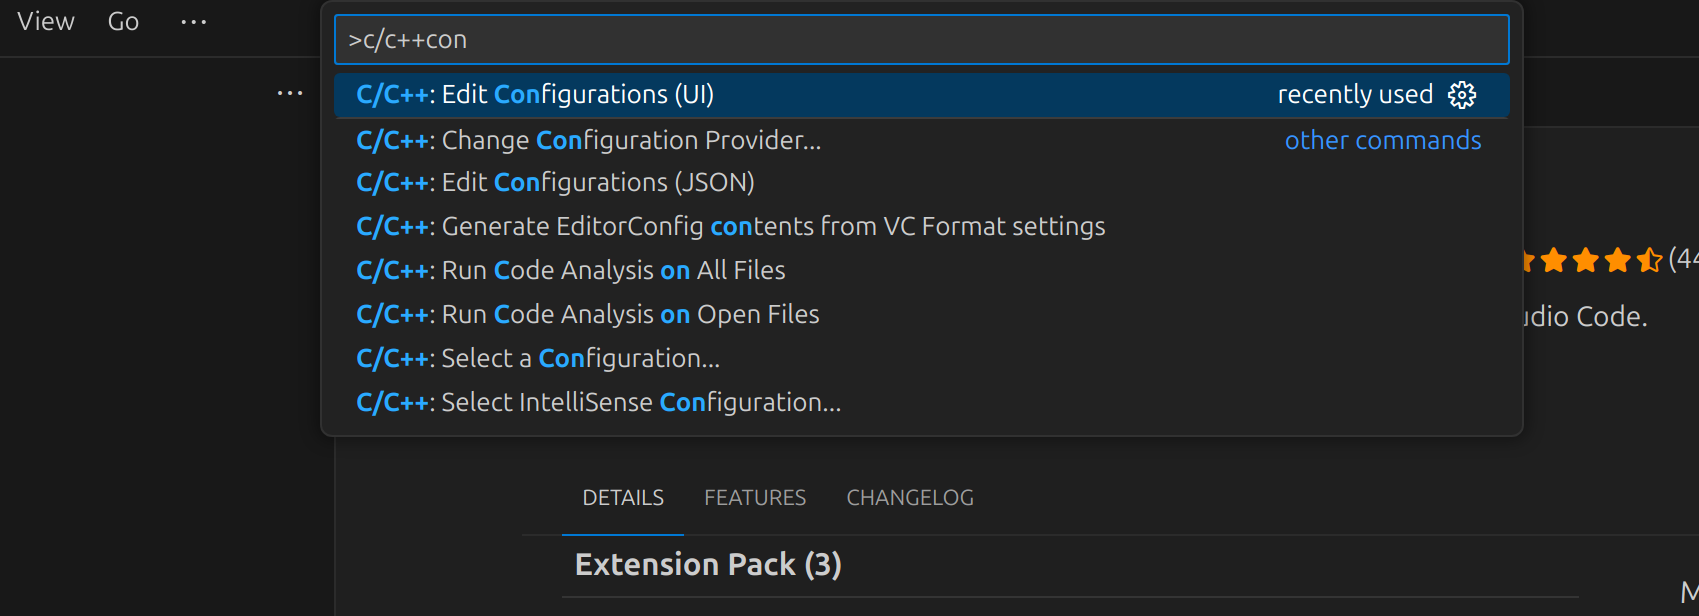This screenshot has height=616, width=1699.
Task: Select the DETAILS tab
Action: (x=622, y=497)
